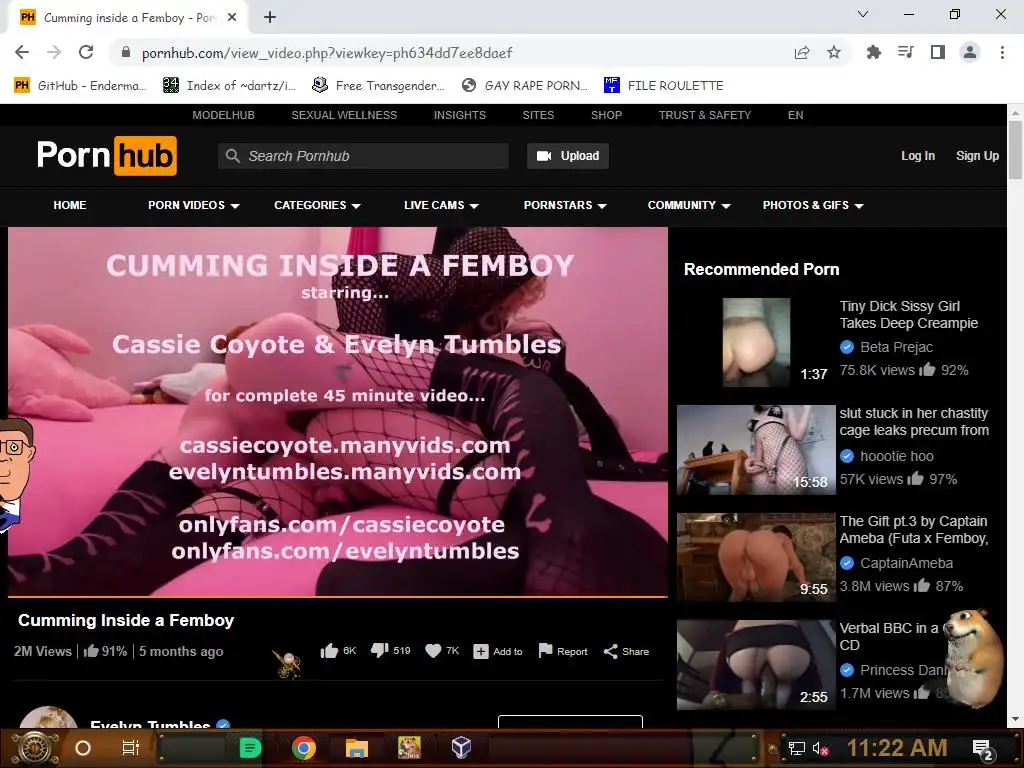
Task: Click the video progress bar under the player
Action: point(338,596)
